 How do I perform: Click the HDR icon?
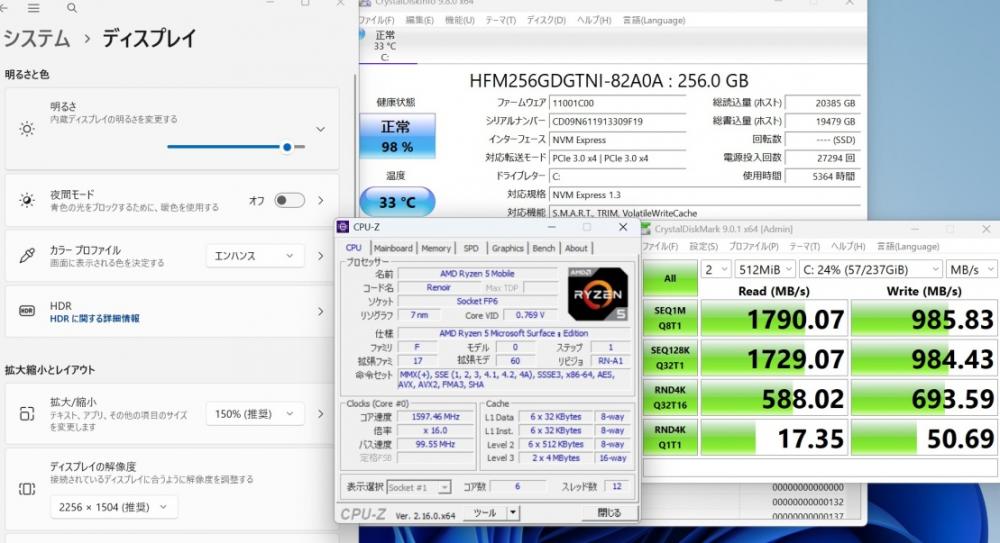coord(27,311)
